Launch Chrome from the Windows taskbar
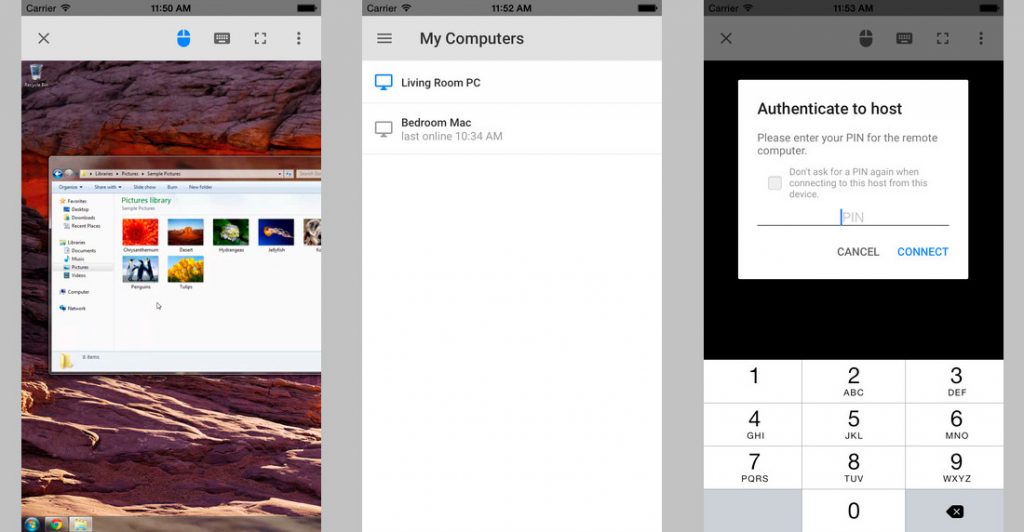The width and height of the screenshot is (1024, 532). coord(56,524)
